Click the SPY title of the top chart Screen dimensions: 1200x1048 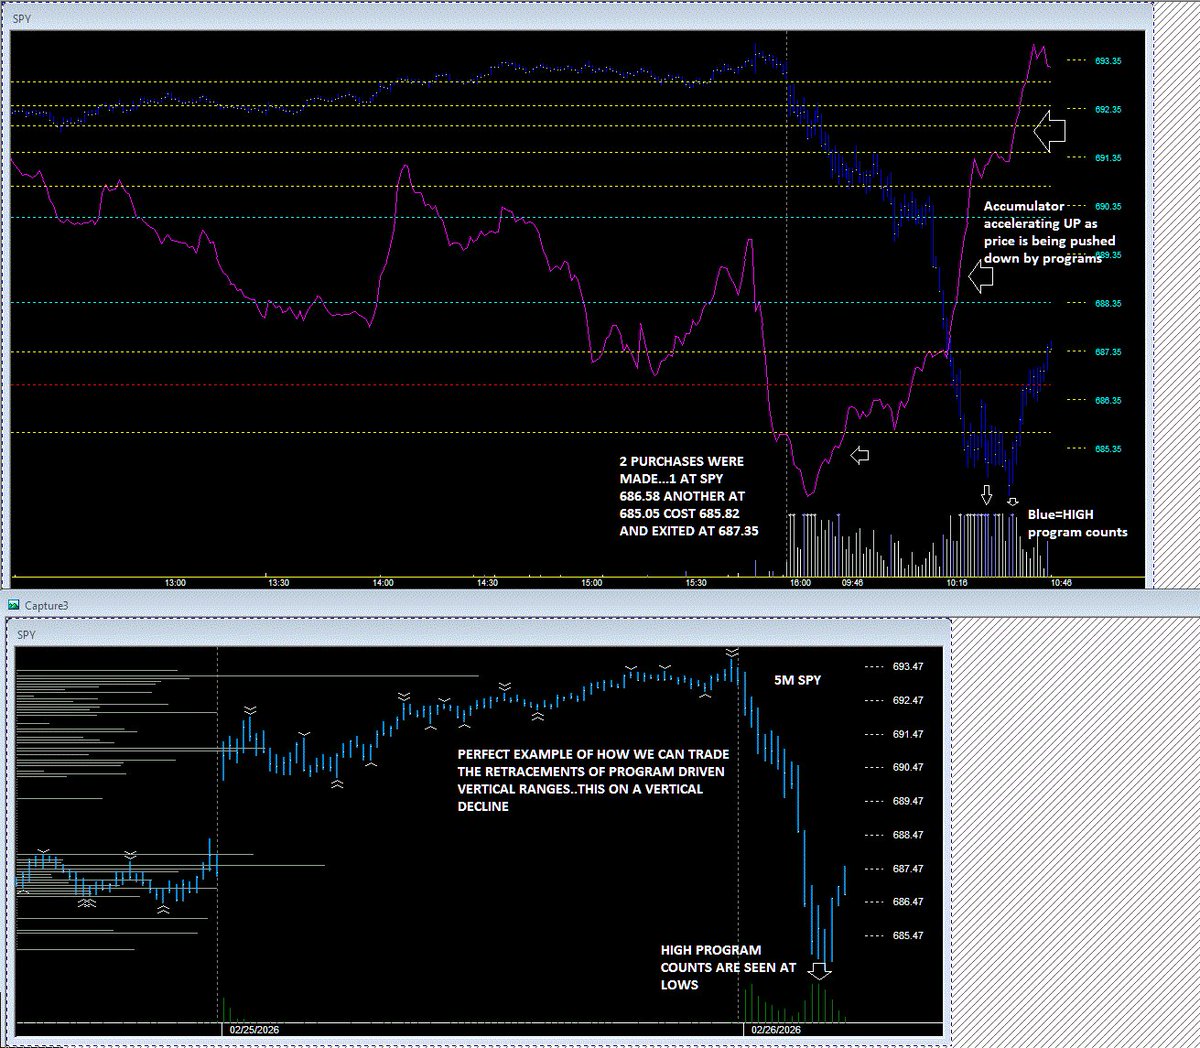click(x=22, y=19)
